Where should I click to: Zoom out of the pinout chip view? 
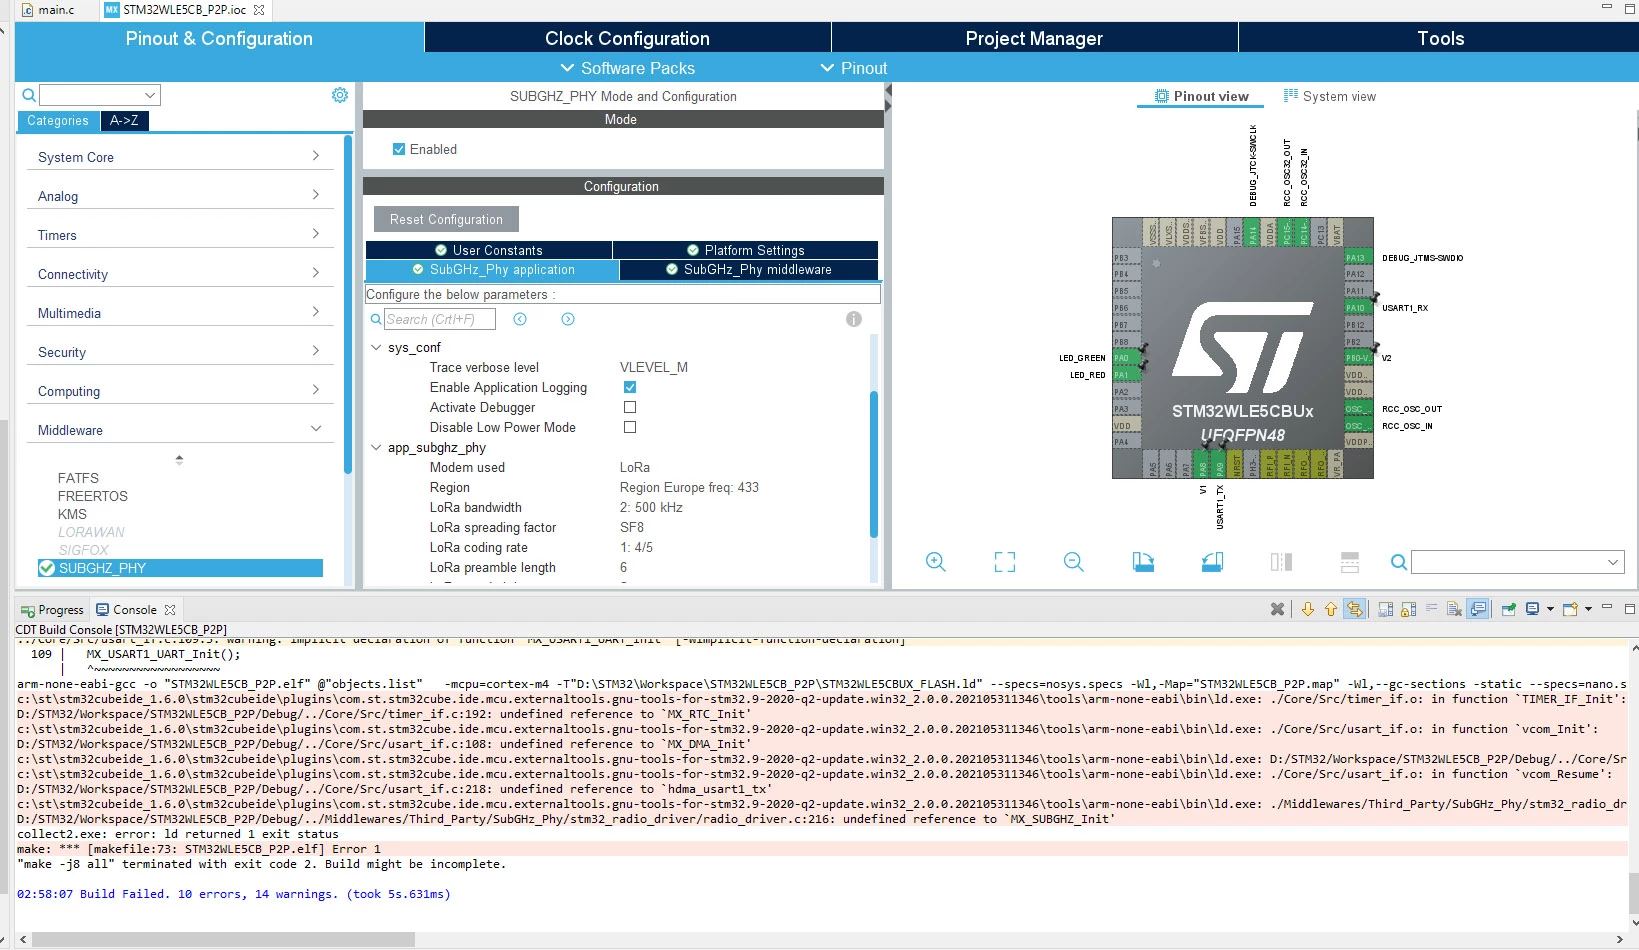(x=1074, y=562)
